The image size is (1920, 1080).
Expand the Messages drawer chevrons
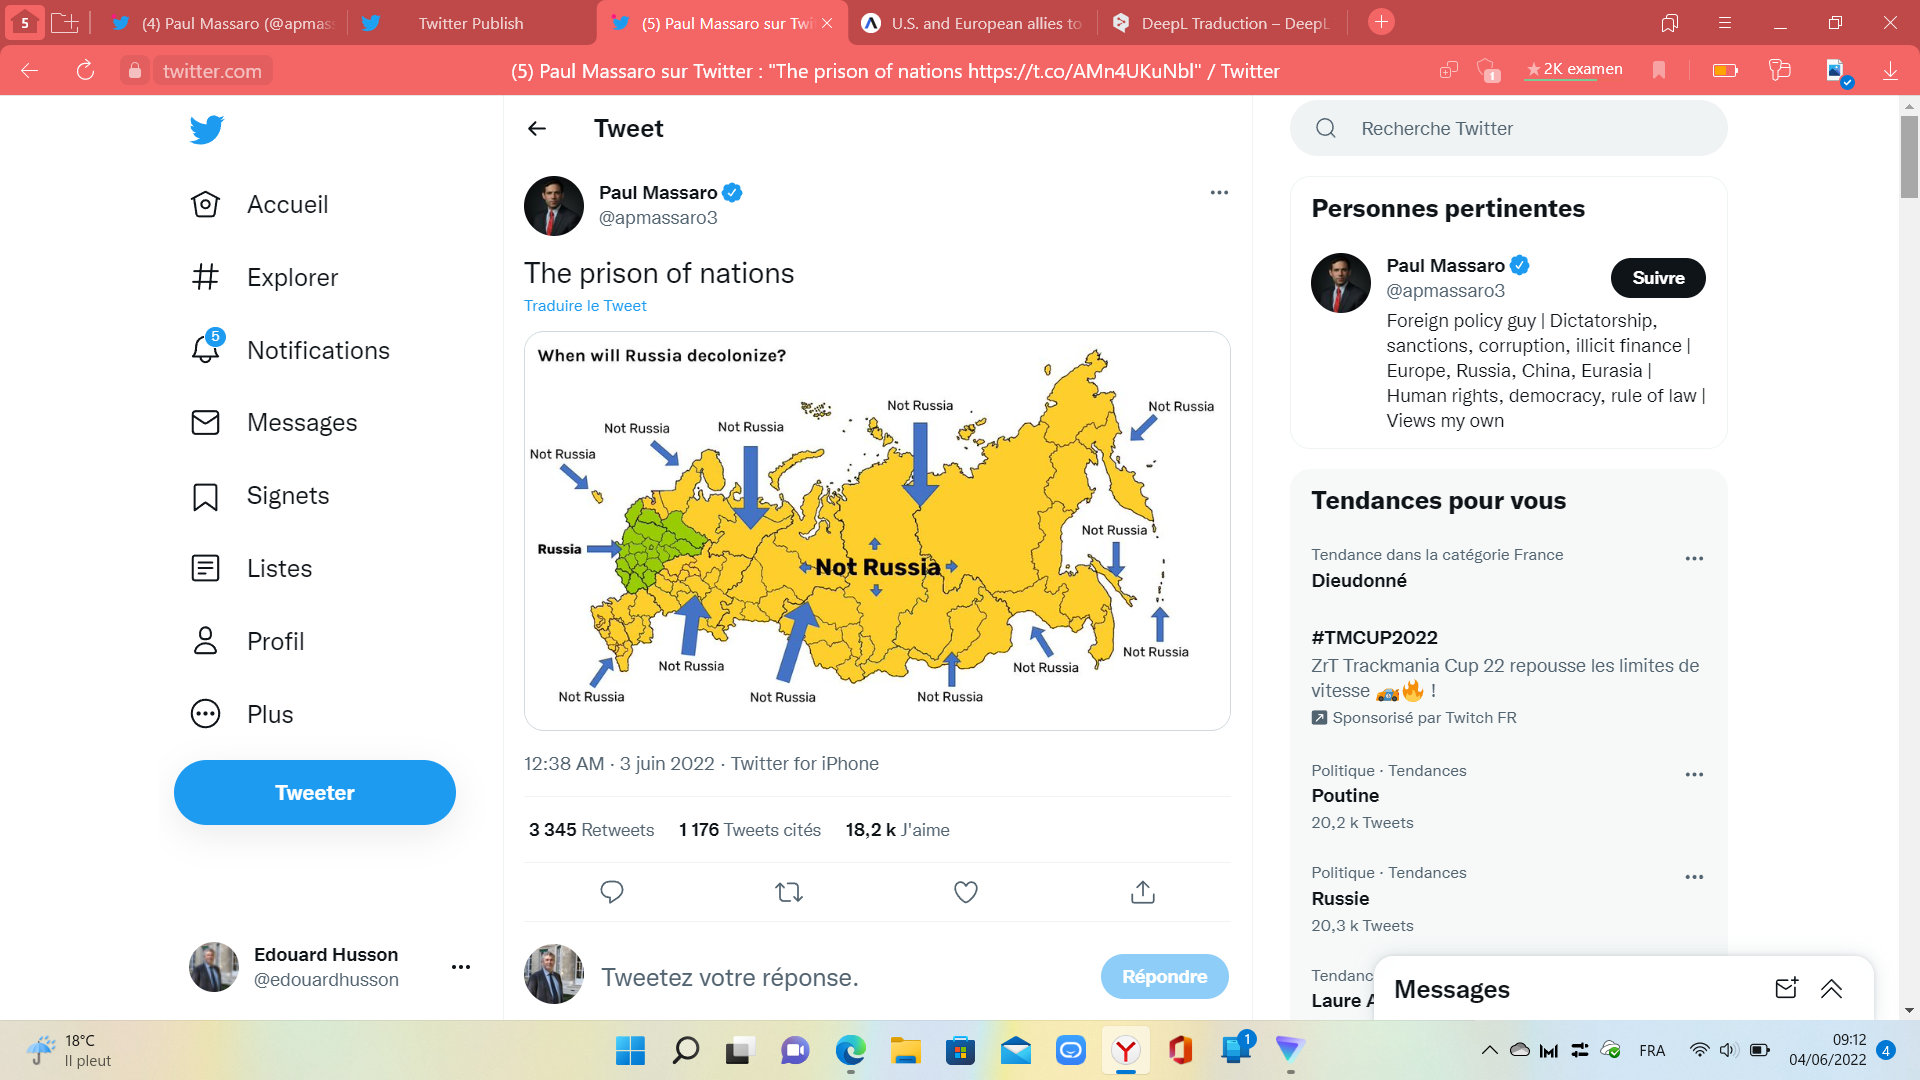pos(1831,989)
